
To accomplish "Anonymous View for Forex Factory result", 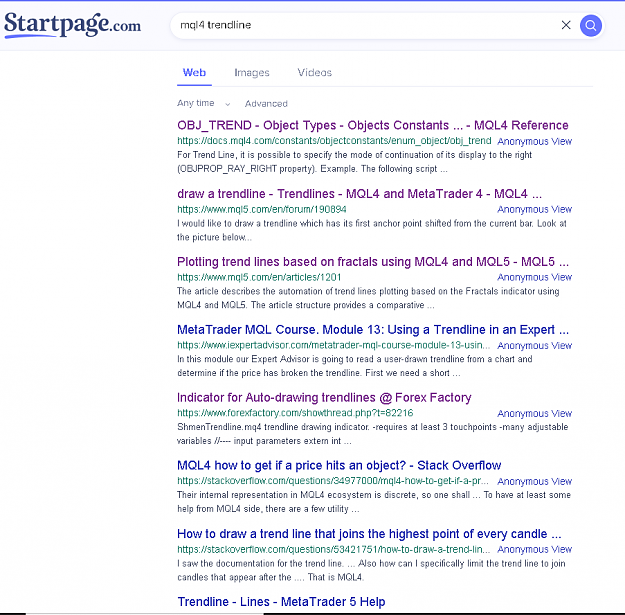I will click(535, 413).
